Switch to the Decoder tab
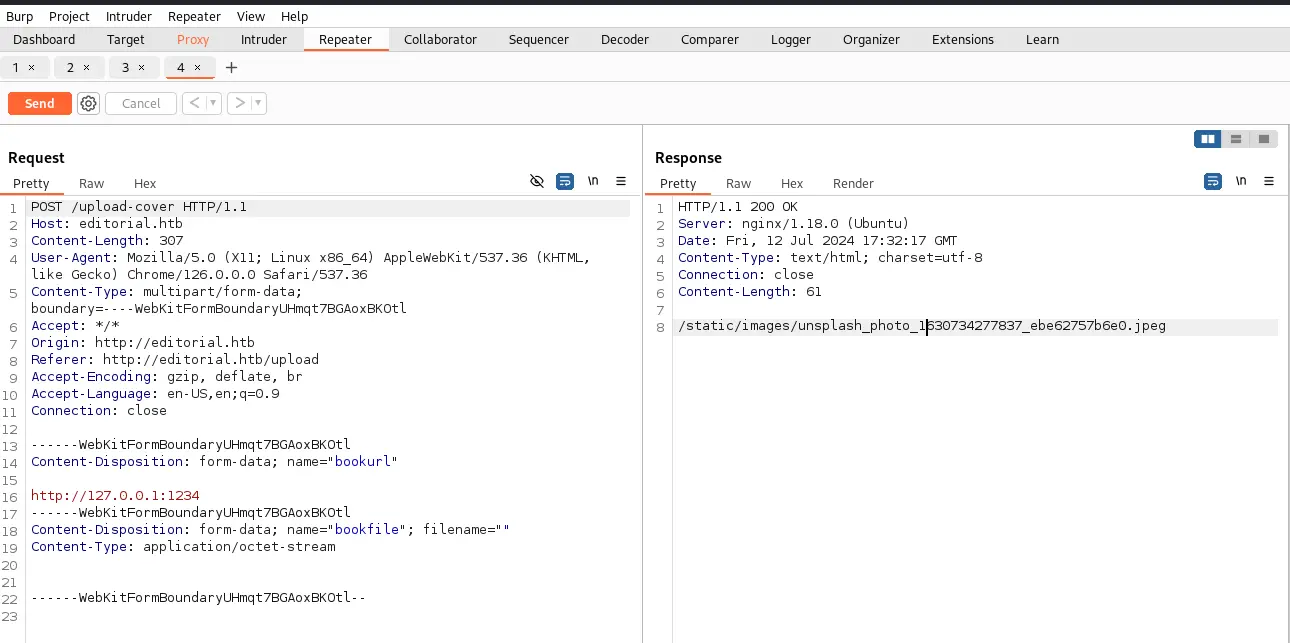 tap(625, 40)
